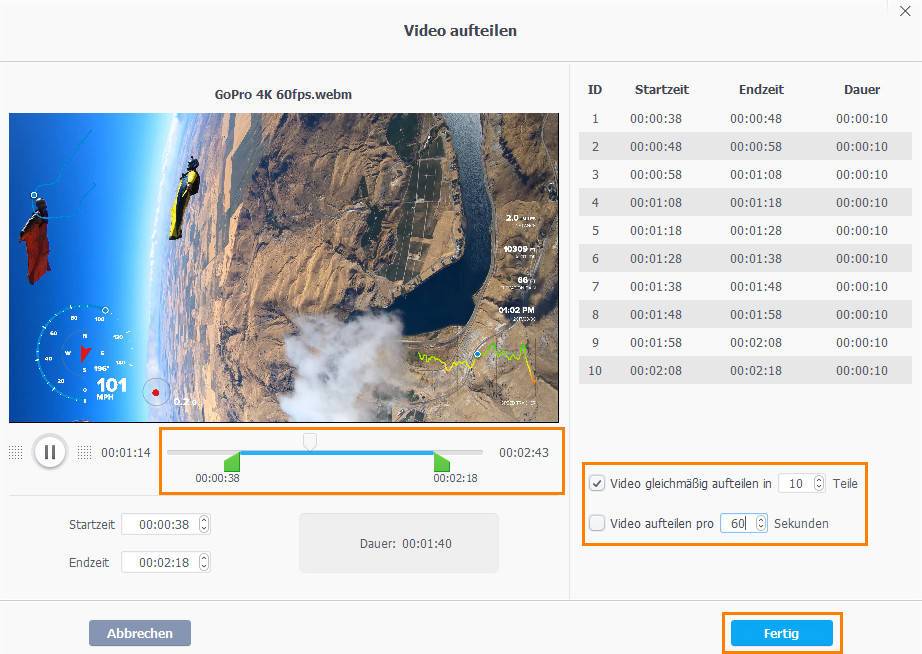Select segment row with Endzeit 00:01:38
Image resolution: width=922 pixels, height=654 pixels.
pyautogui.click(x=745, y=258)
